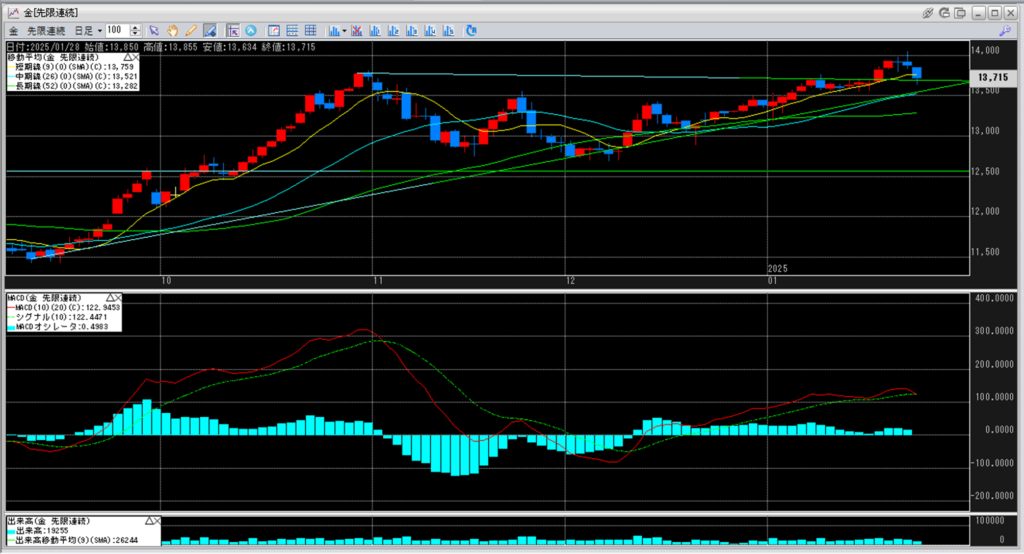The image size is (1024, 554).
Task: Click the chain link icon in title bar
Action: (927, 12)
